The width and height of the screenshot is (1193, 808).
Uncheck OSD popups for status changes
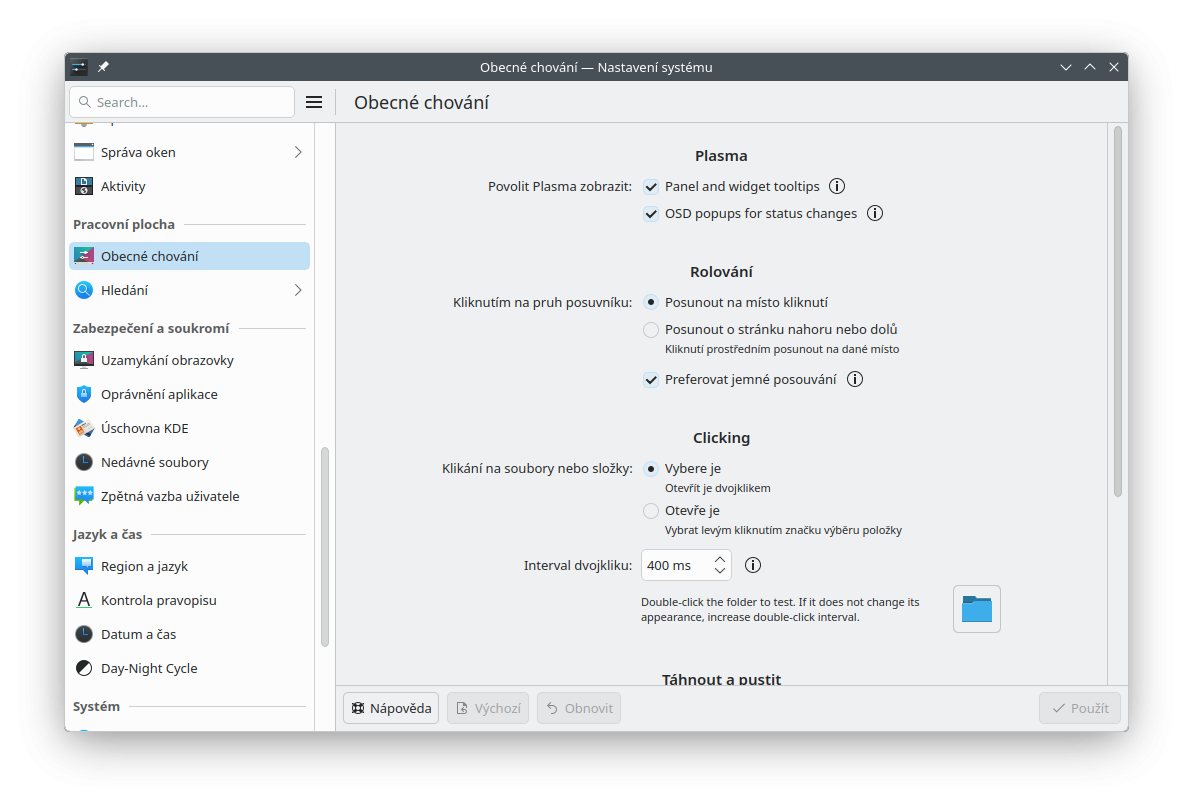click(x=651, y=214)
